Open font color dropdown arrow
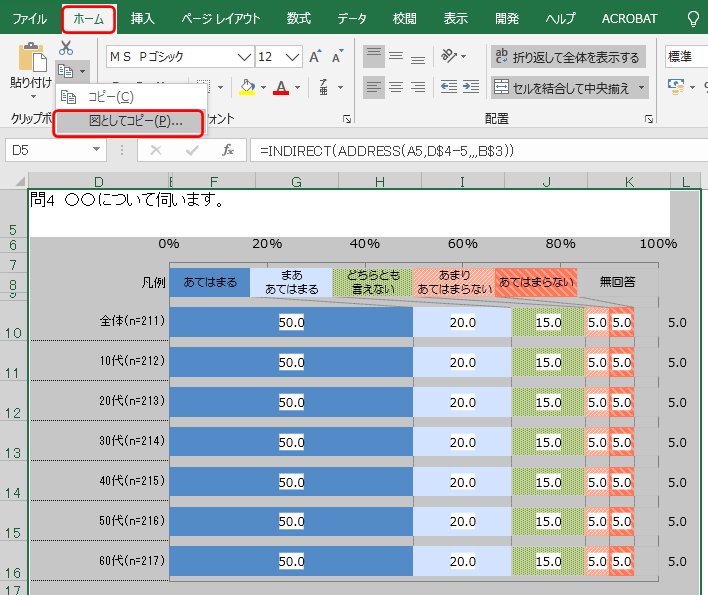Image resolution: width=708 pixels, height=595 pixels. [298, 88]
